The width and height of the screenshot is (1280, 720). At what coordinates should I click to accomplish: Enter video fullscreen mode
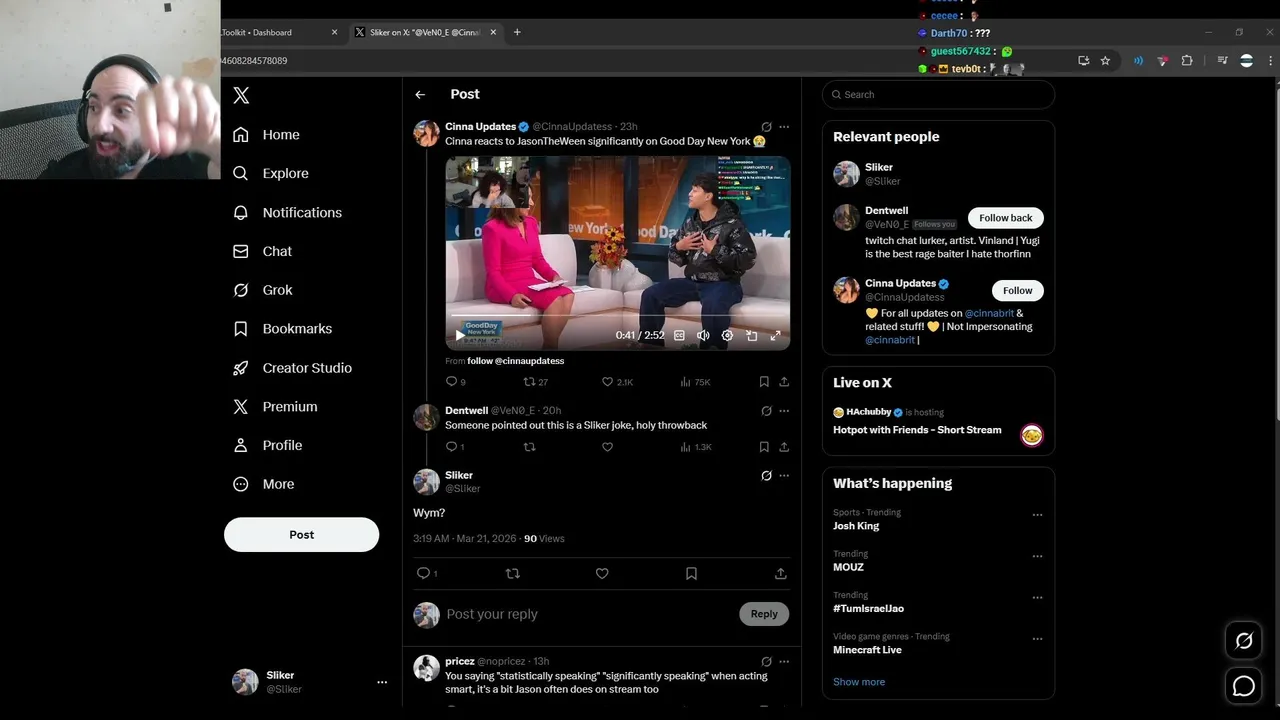(775, 336)
